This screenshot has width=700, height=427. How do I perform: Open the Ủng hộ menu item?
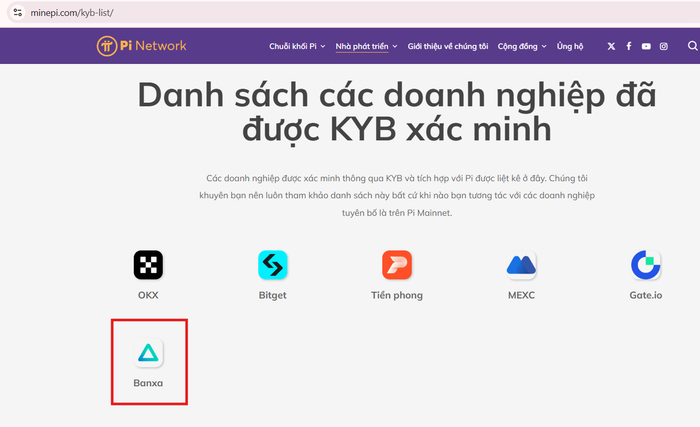(570, 46)
